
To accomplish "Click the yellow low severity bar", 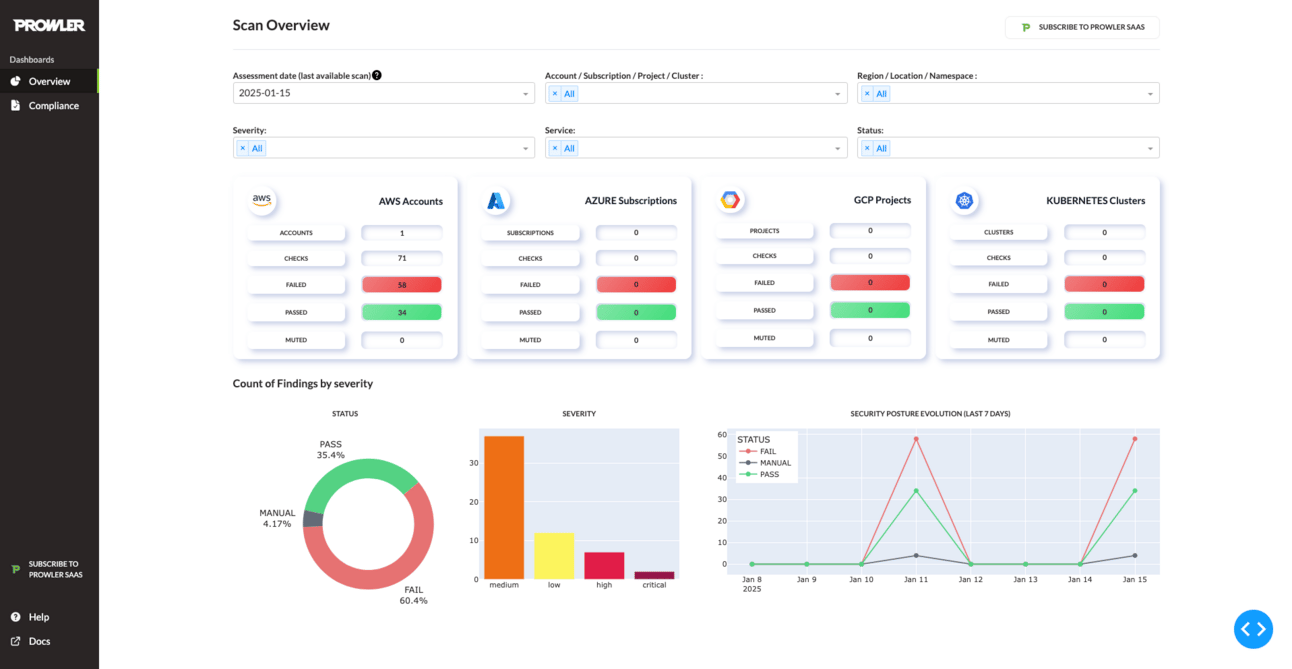I will pos(554,556).
